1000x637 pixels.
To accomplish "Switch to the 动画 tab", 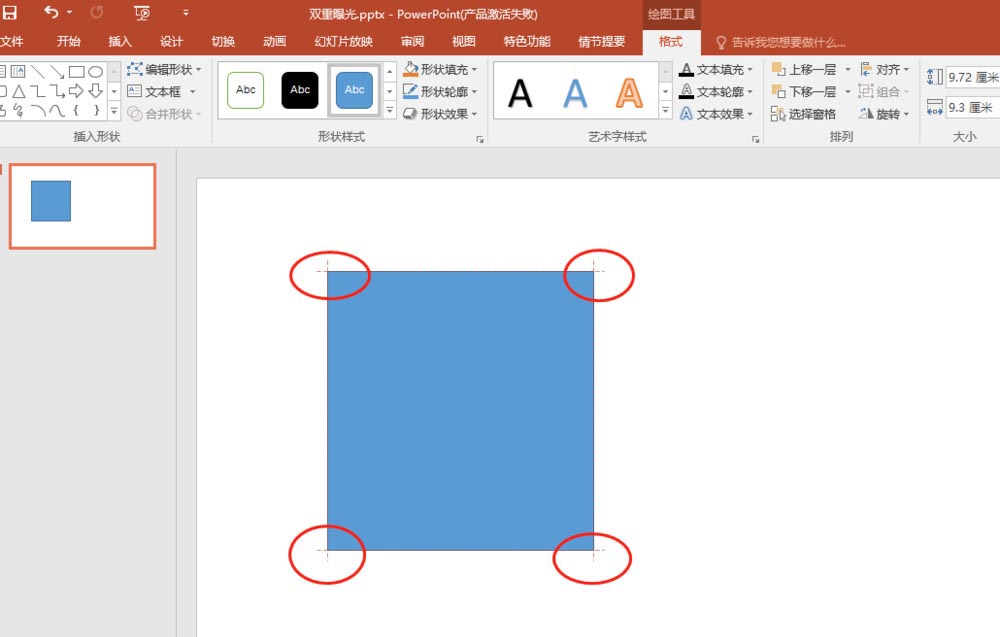I will point(274,41).
